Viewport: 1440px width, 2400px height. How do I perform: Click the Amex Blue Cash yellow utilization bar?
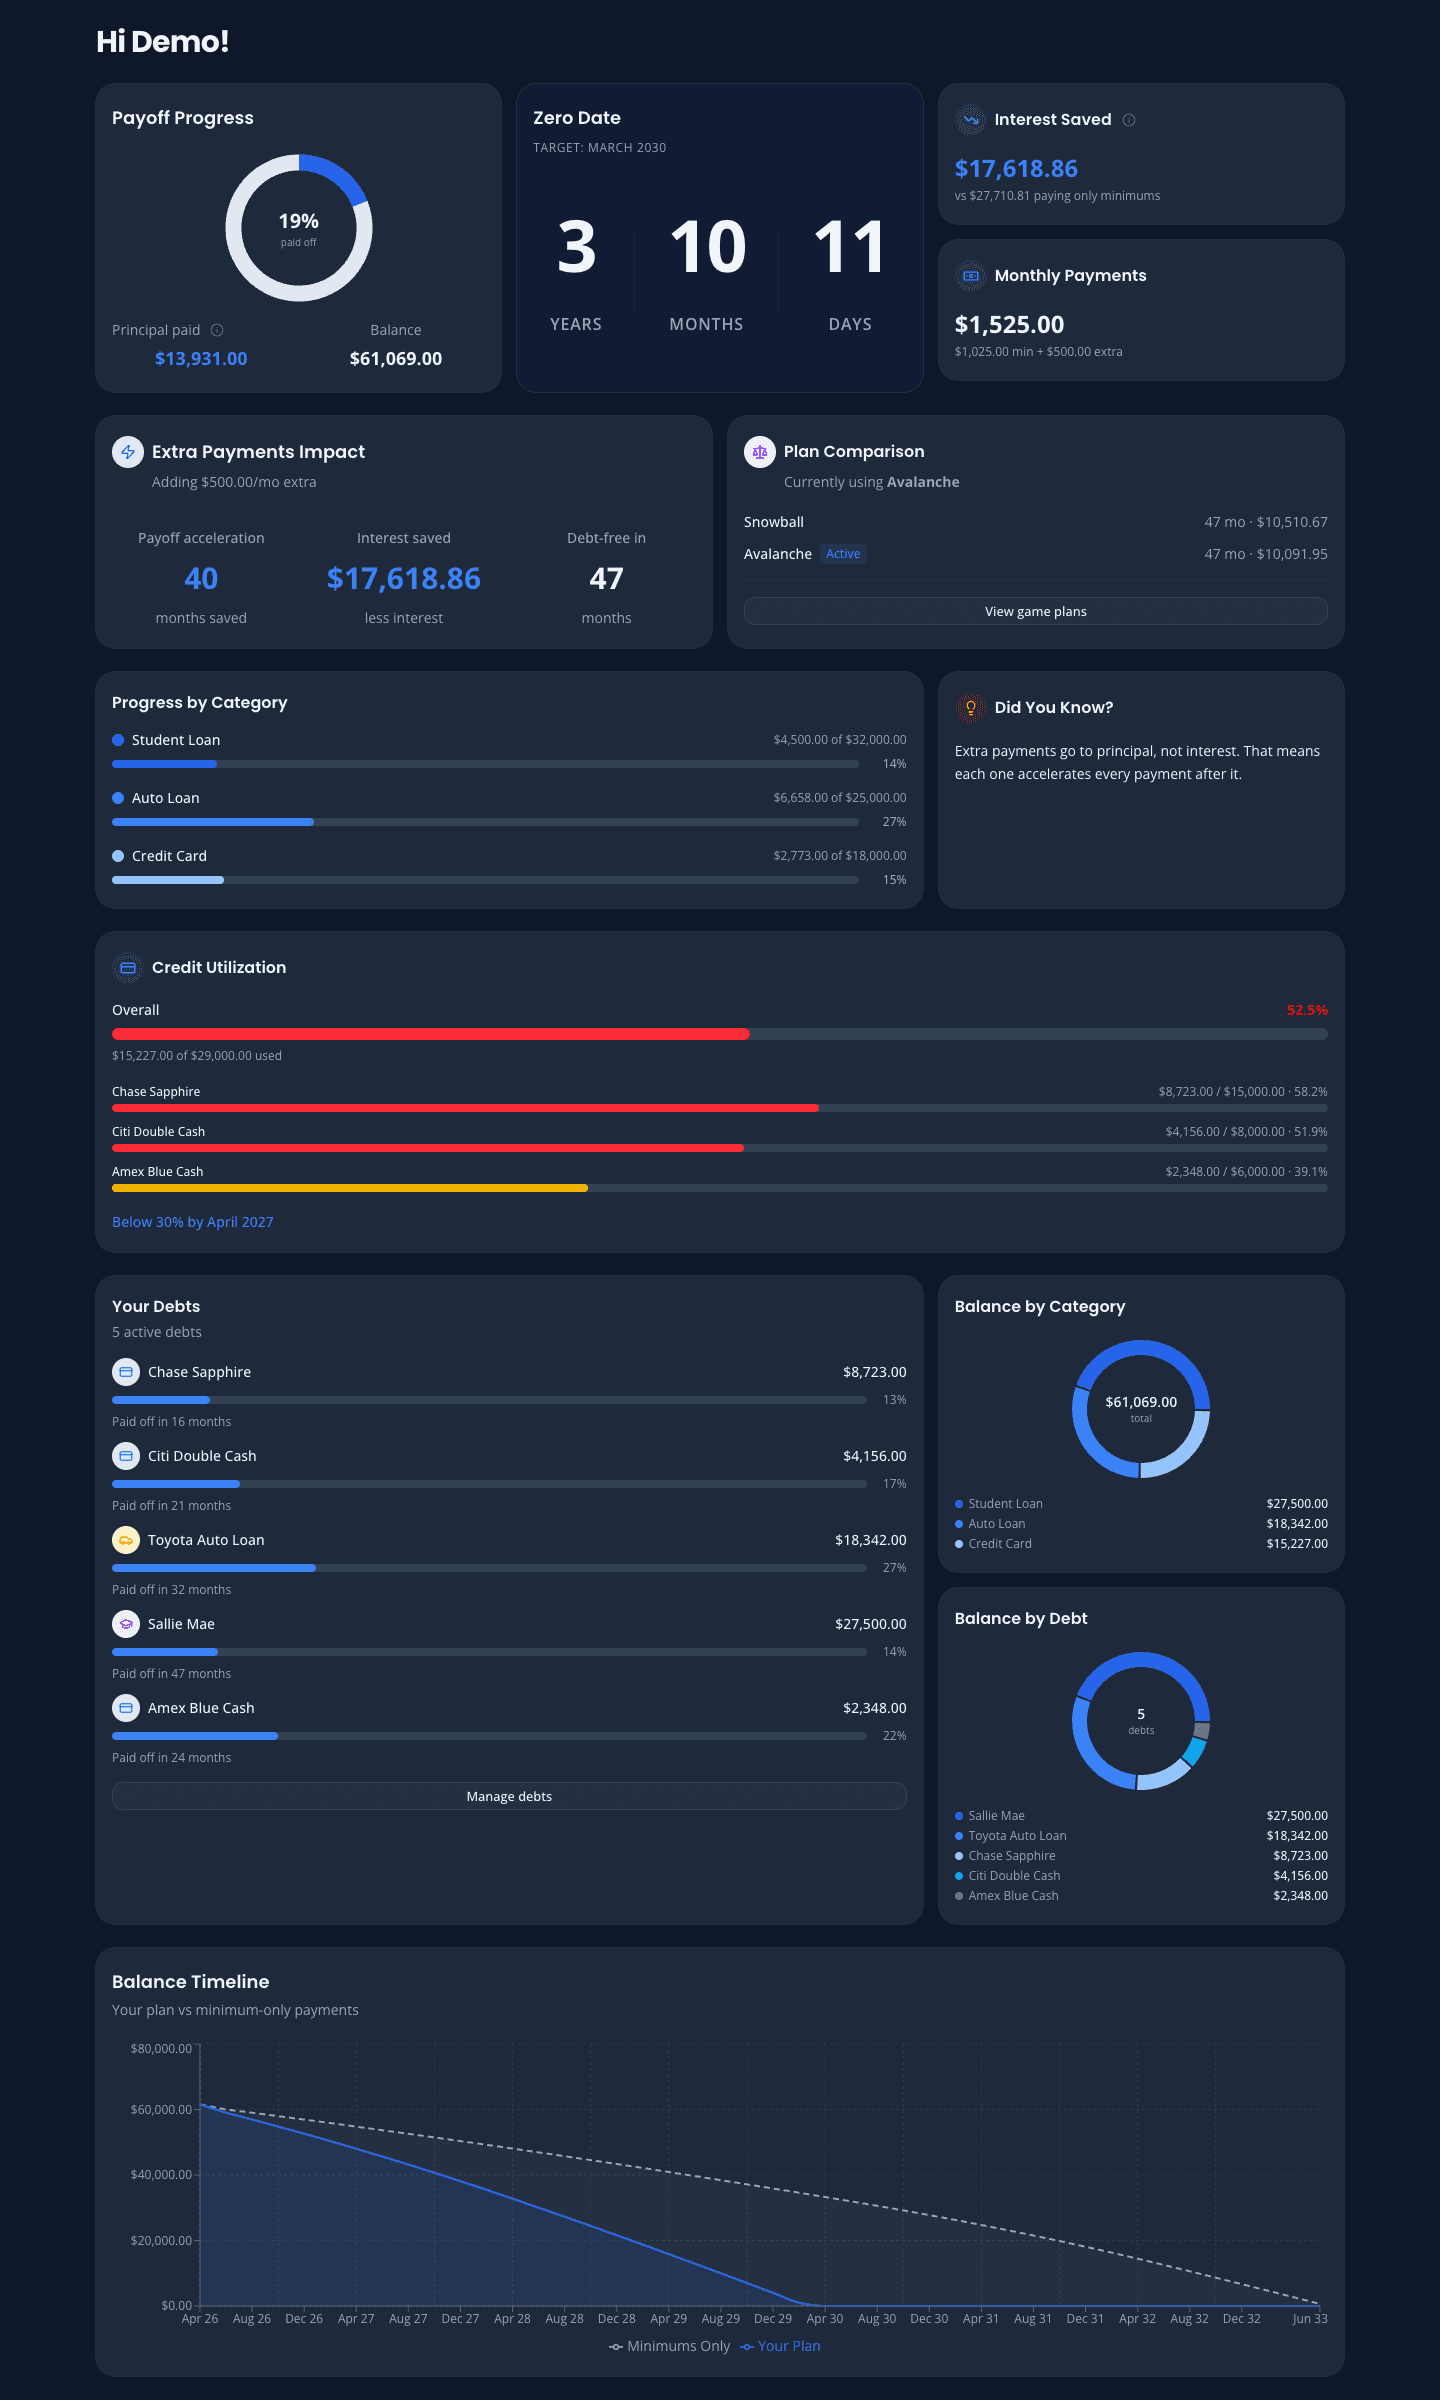click(x=350, y=1188)
